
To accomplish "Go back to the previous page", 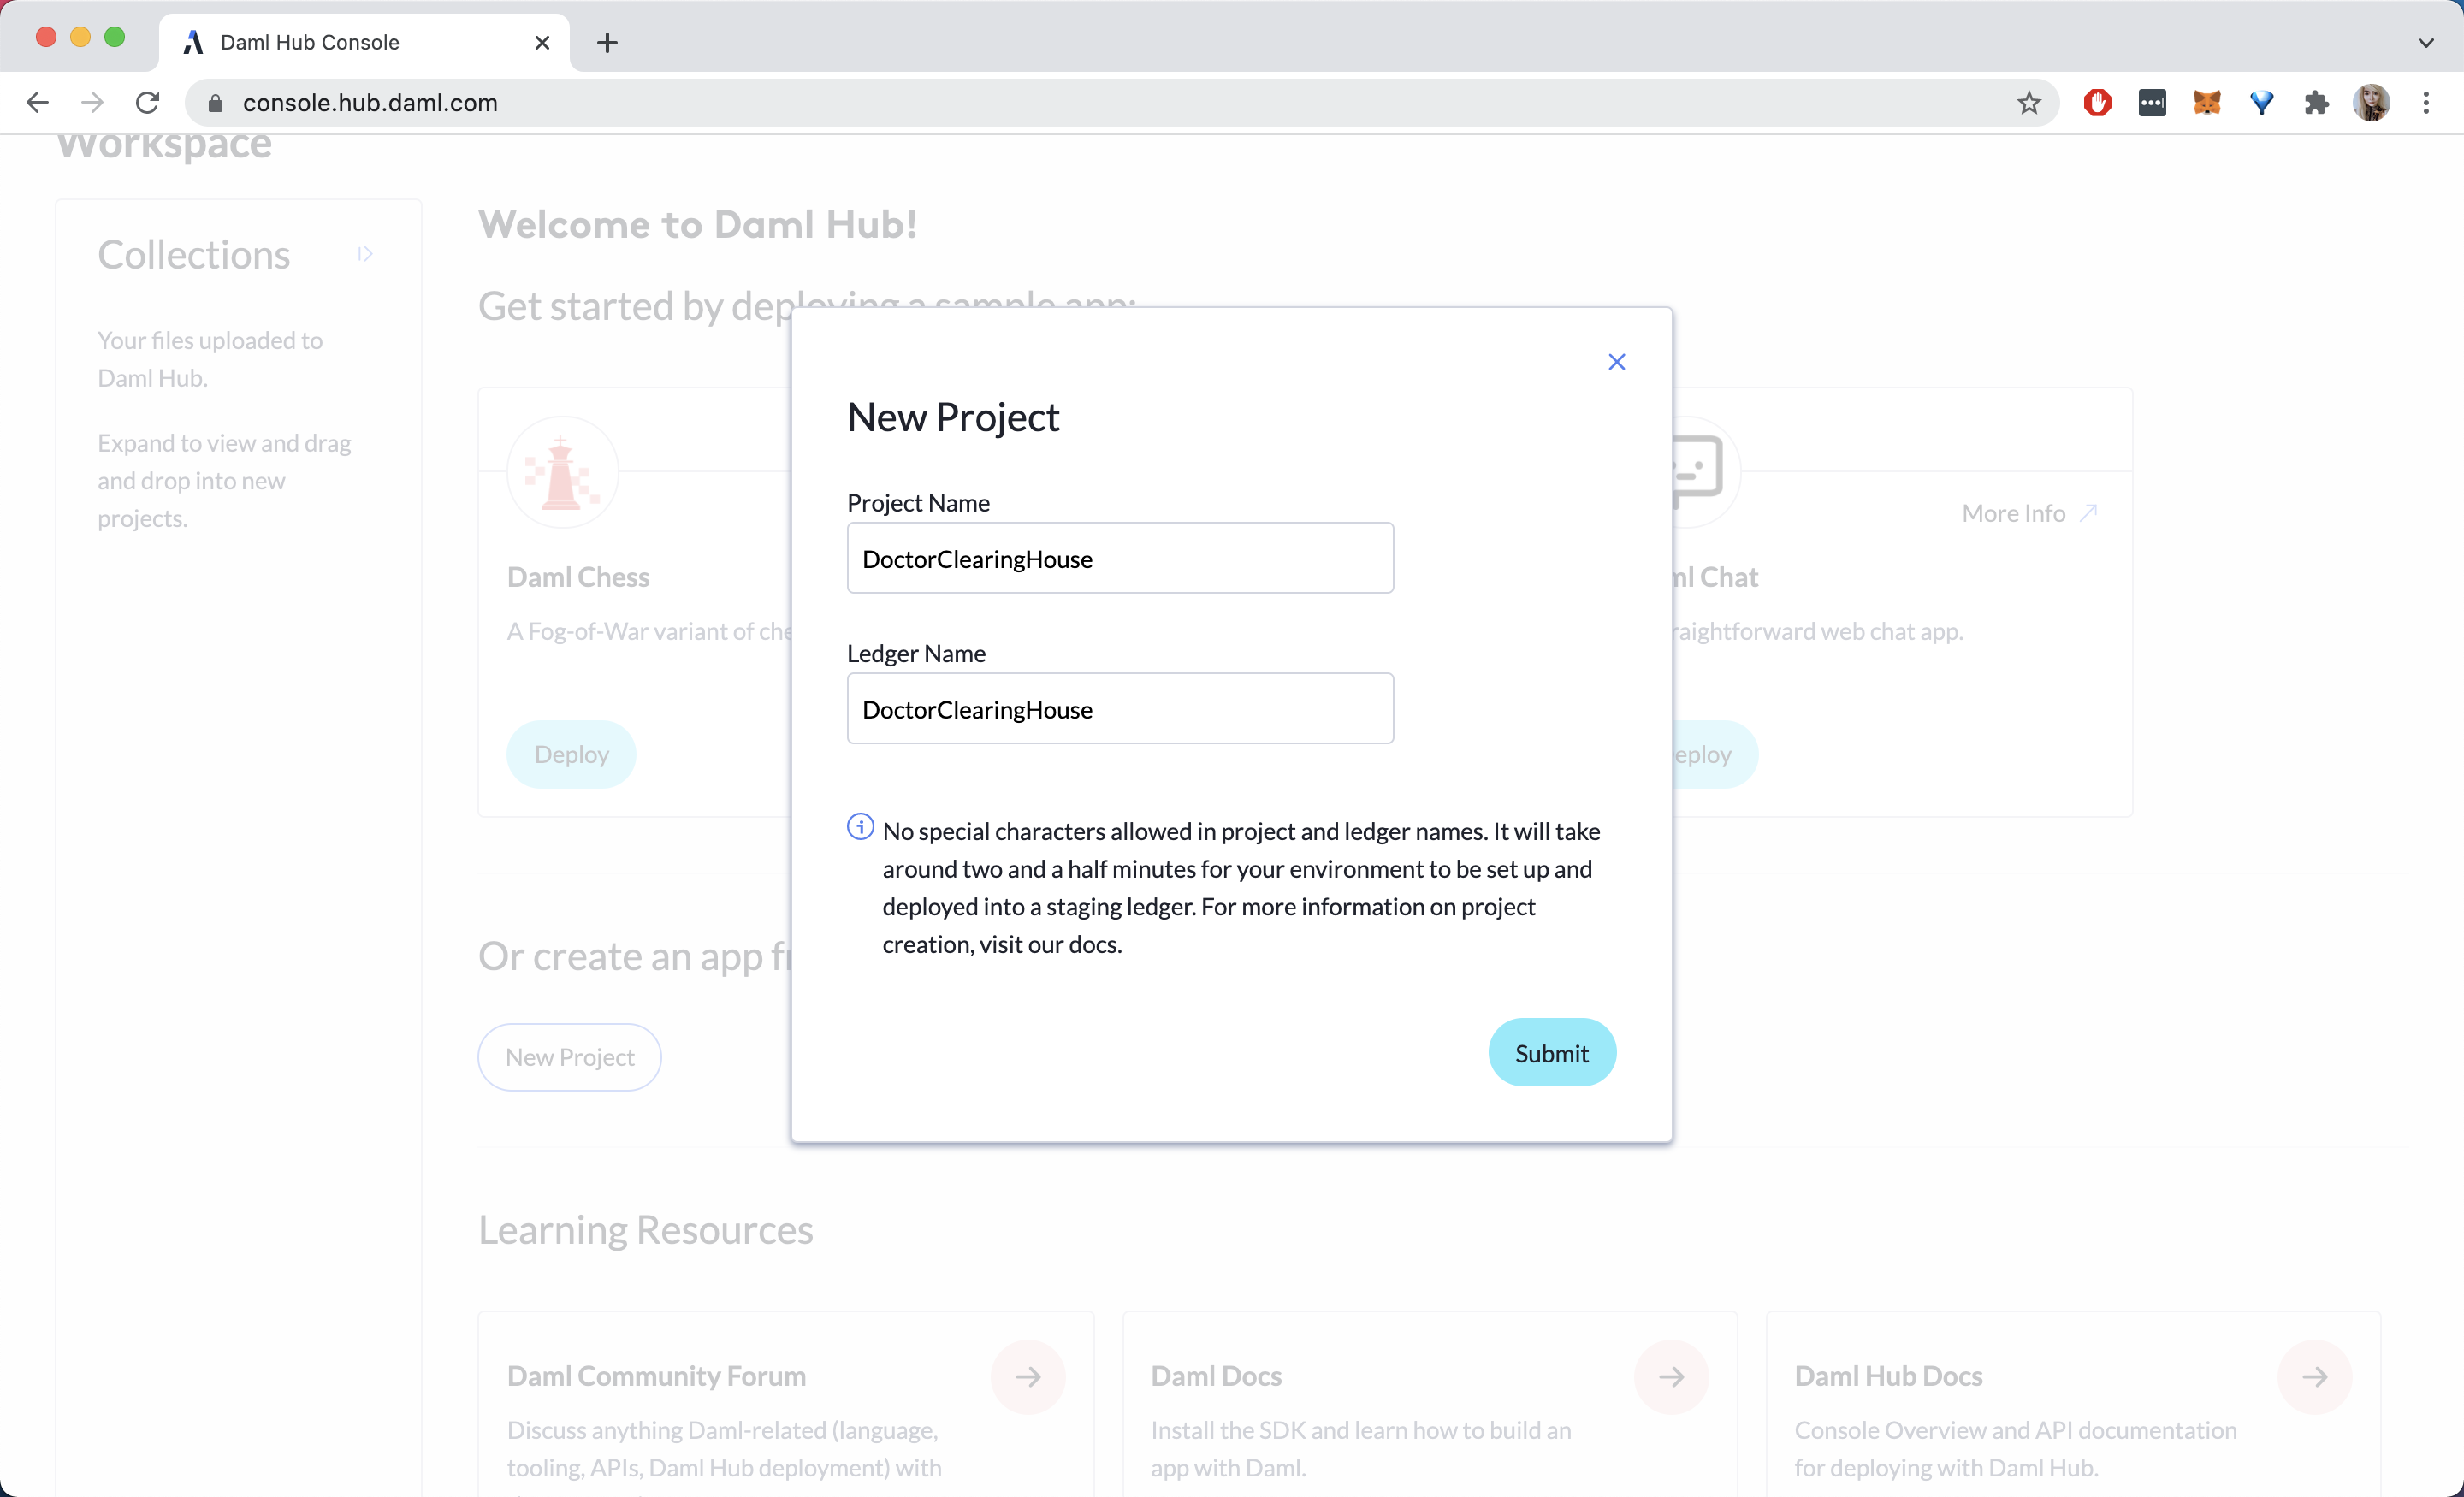I will point(38,103).
